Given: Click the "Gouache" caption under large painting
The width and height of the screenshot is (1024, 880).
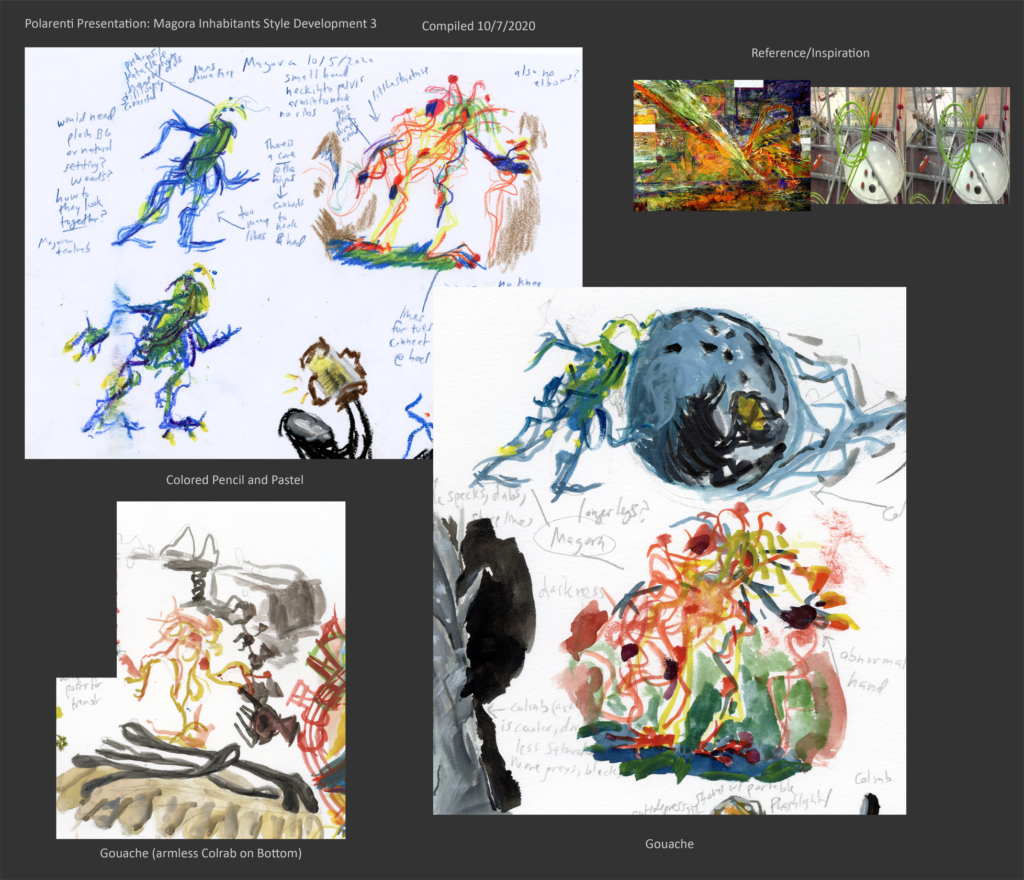Looking at the screenshot, I should click(x=669, y=844).
